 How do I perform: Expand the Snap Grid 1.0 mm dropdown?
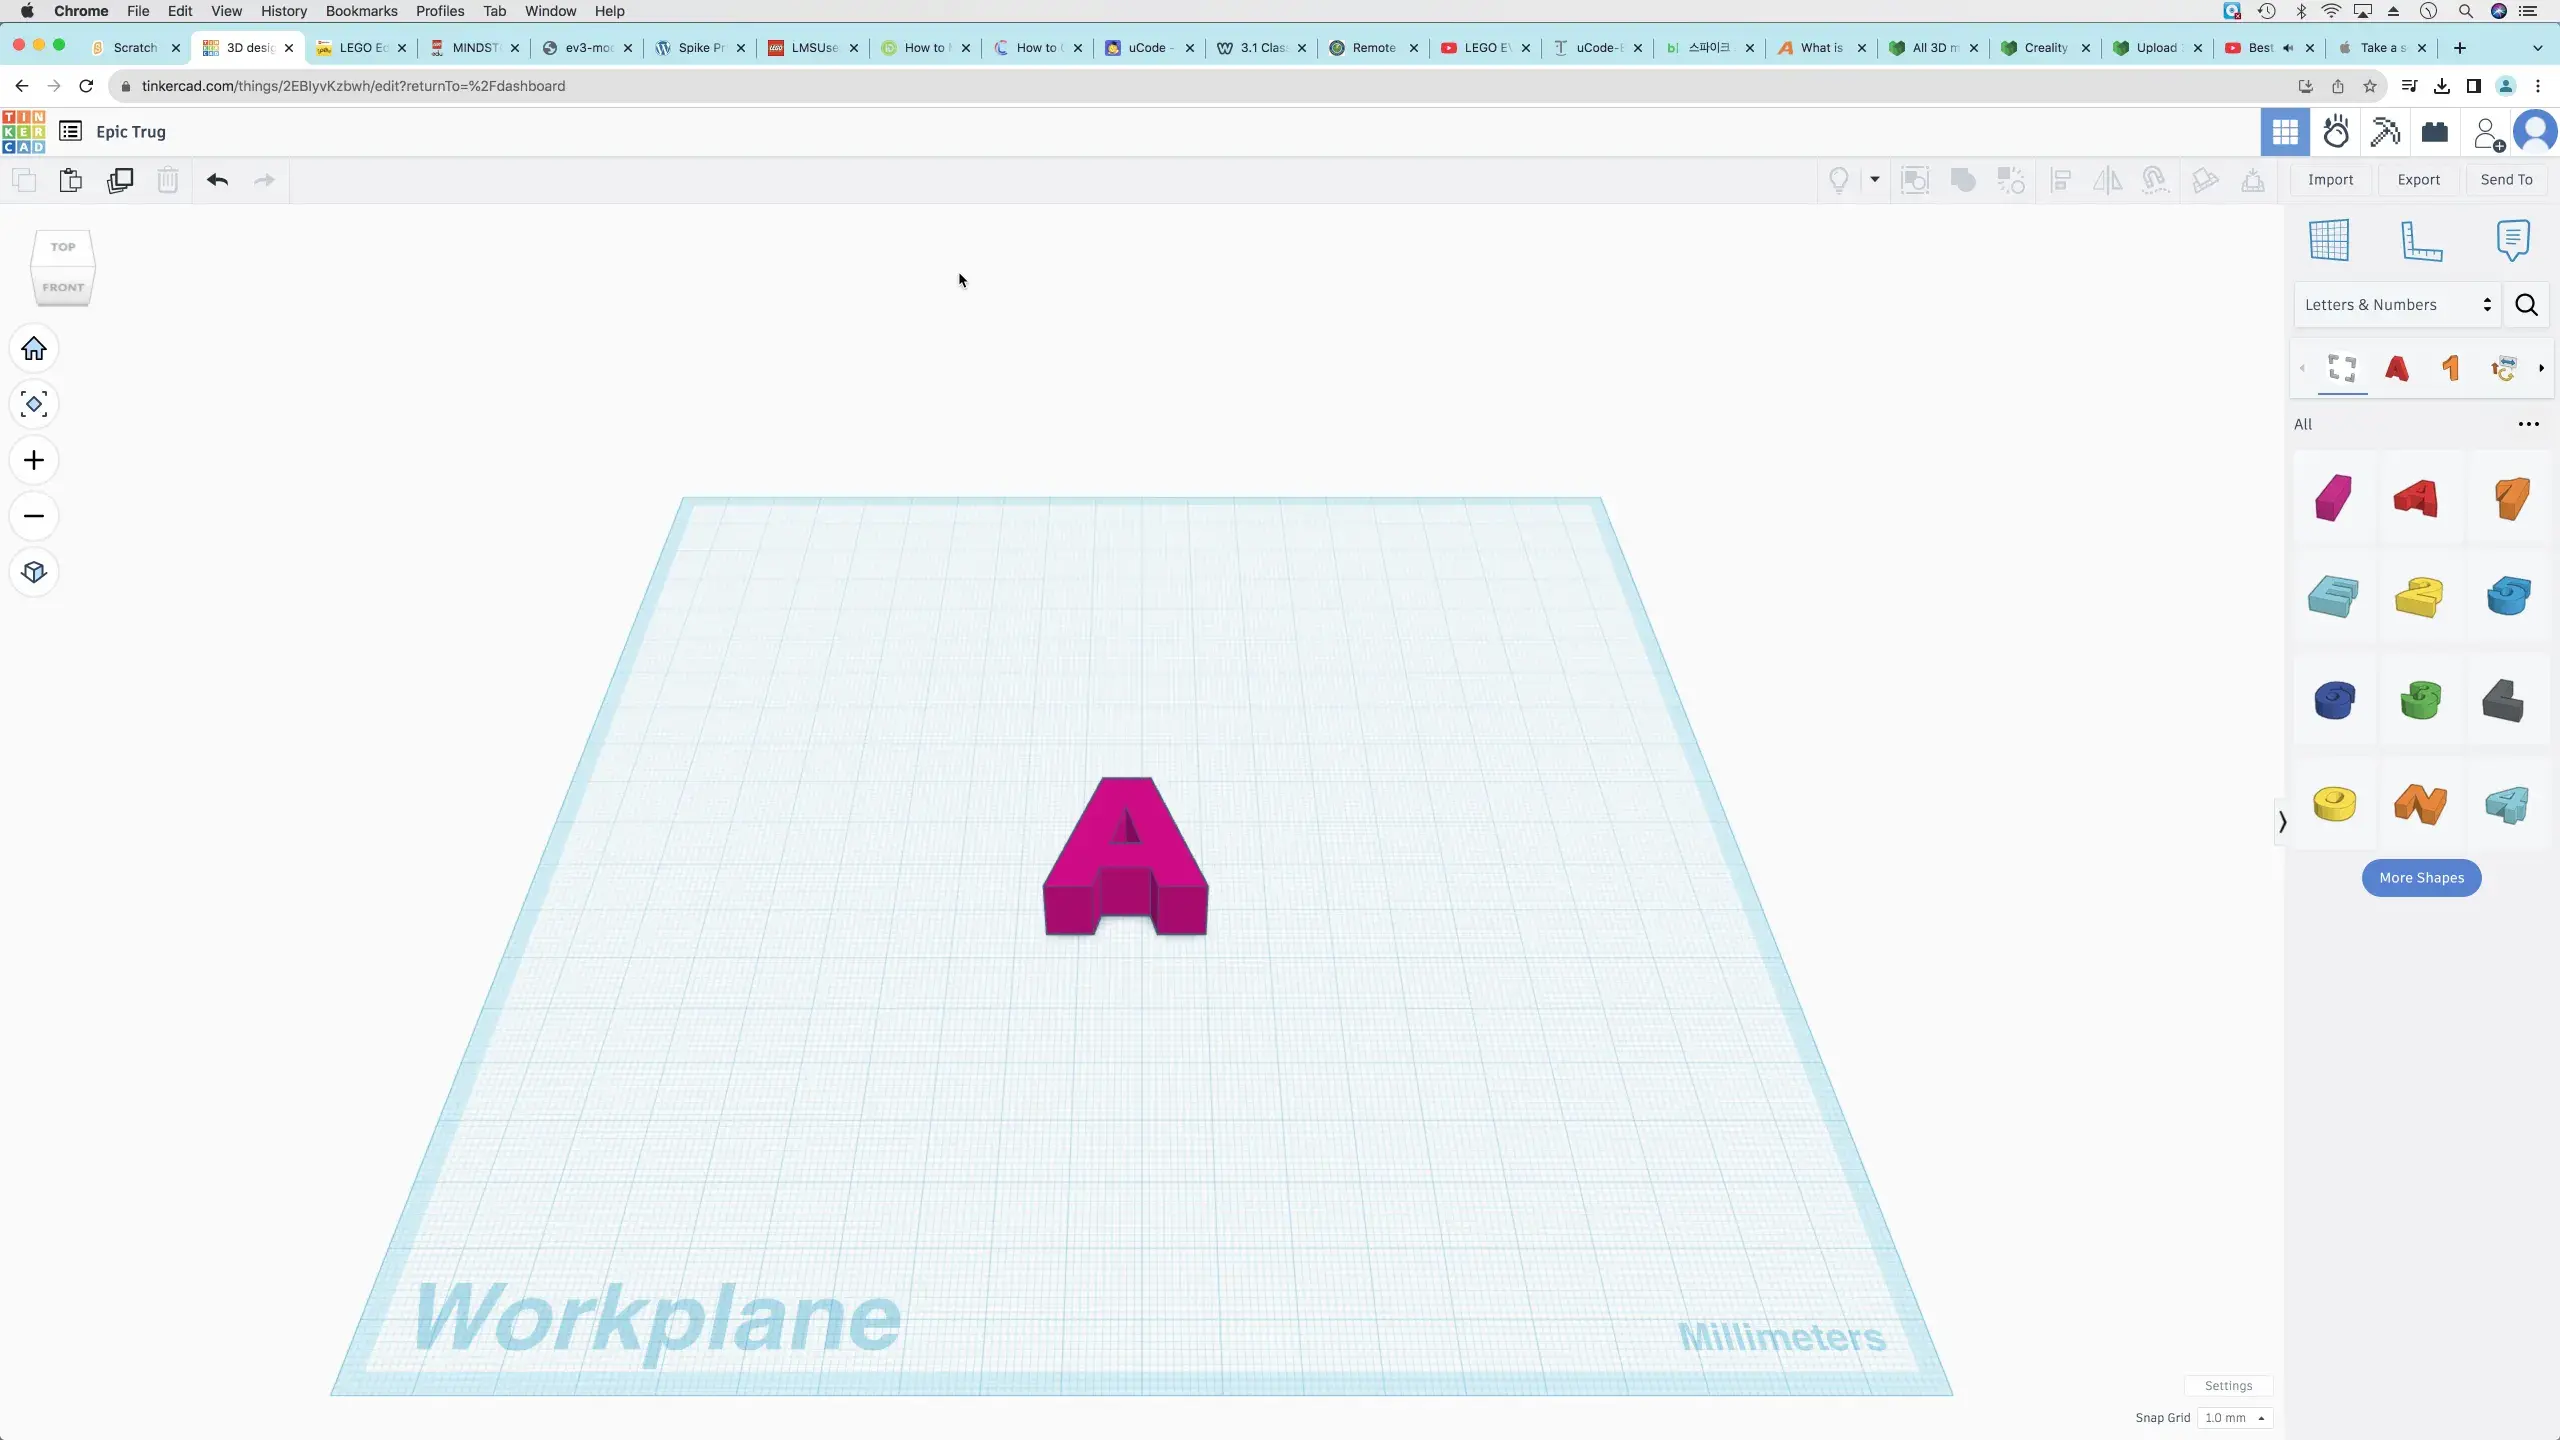2235,1418
